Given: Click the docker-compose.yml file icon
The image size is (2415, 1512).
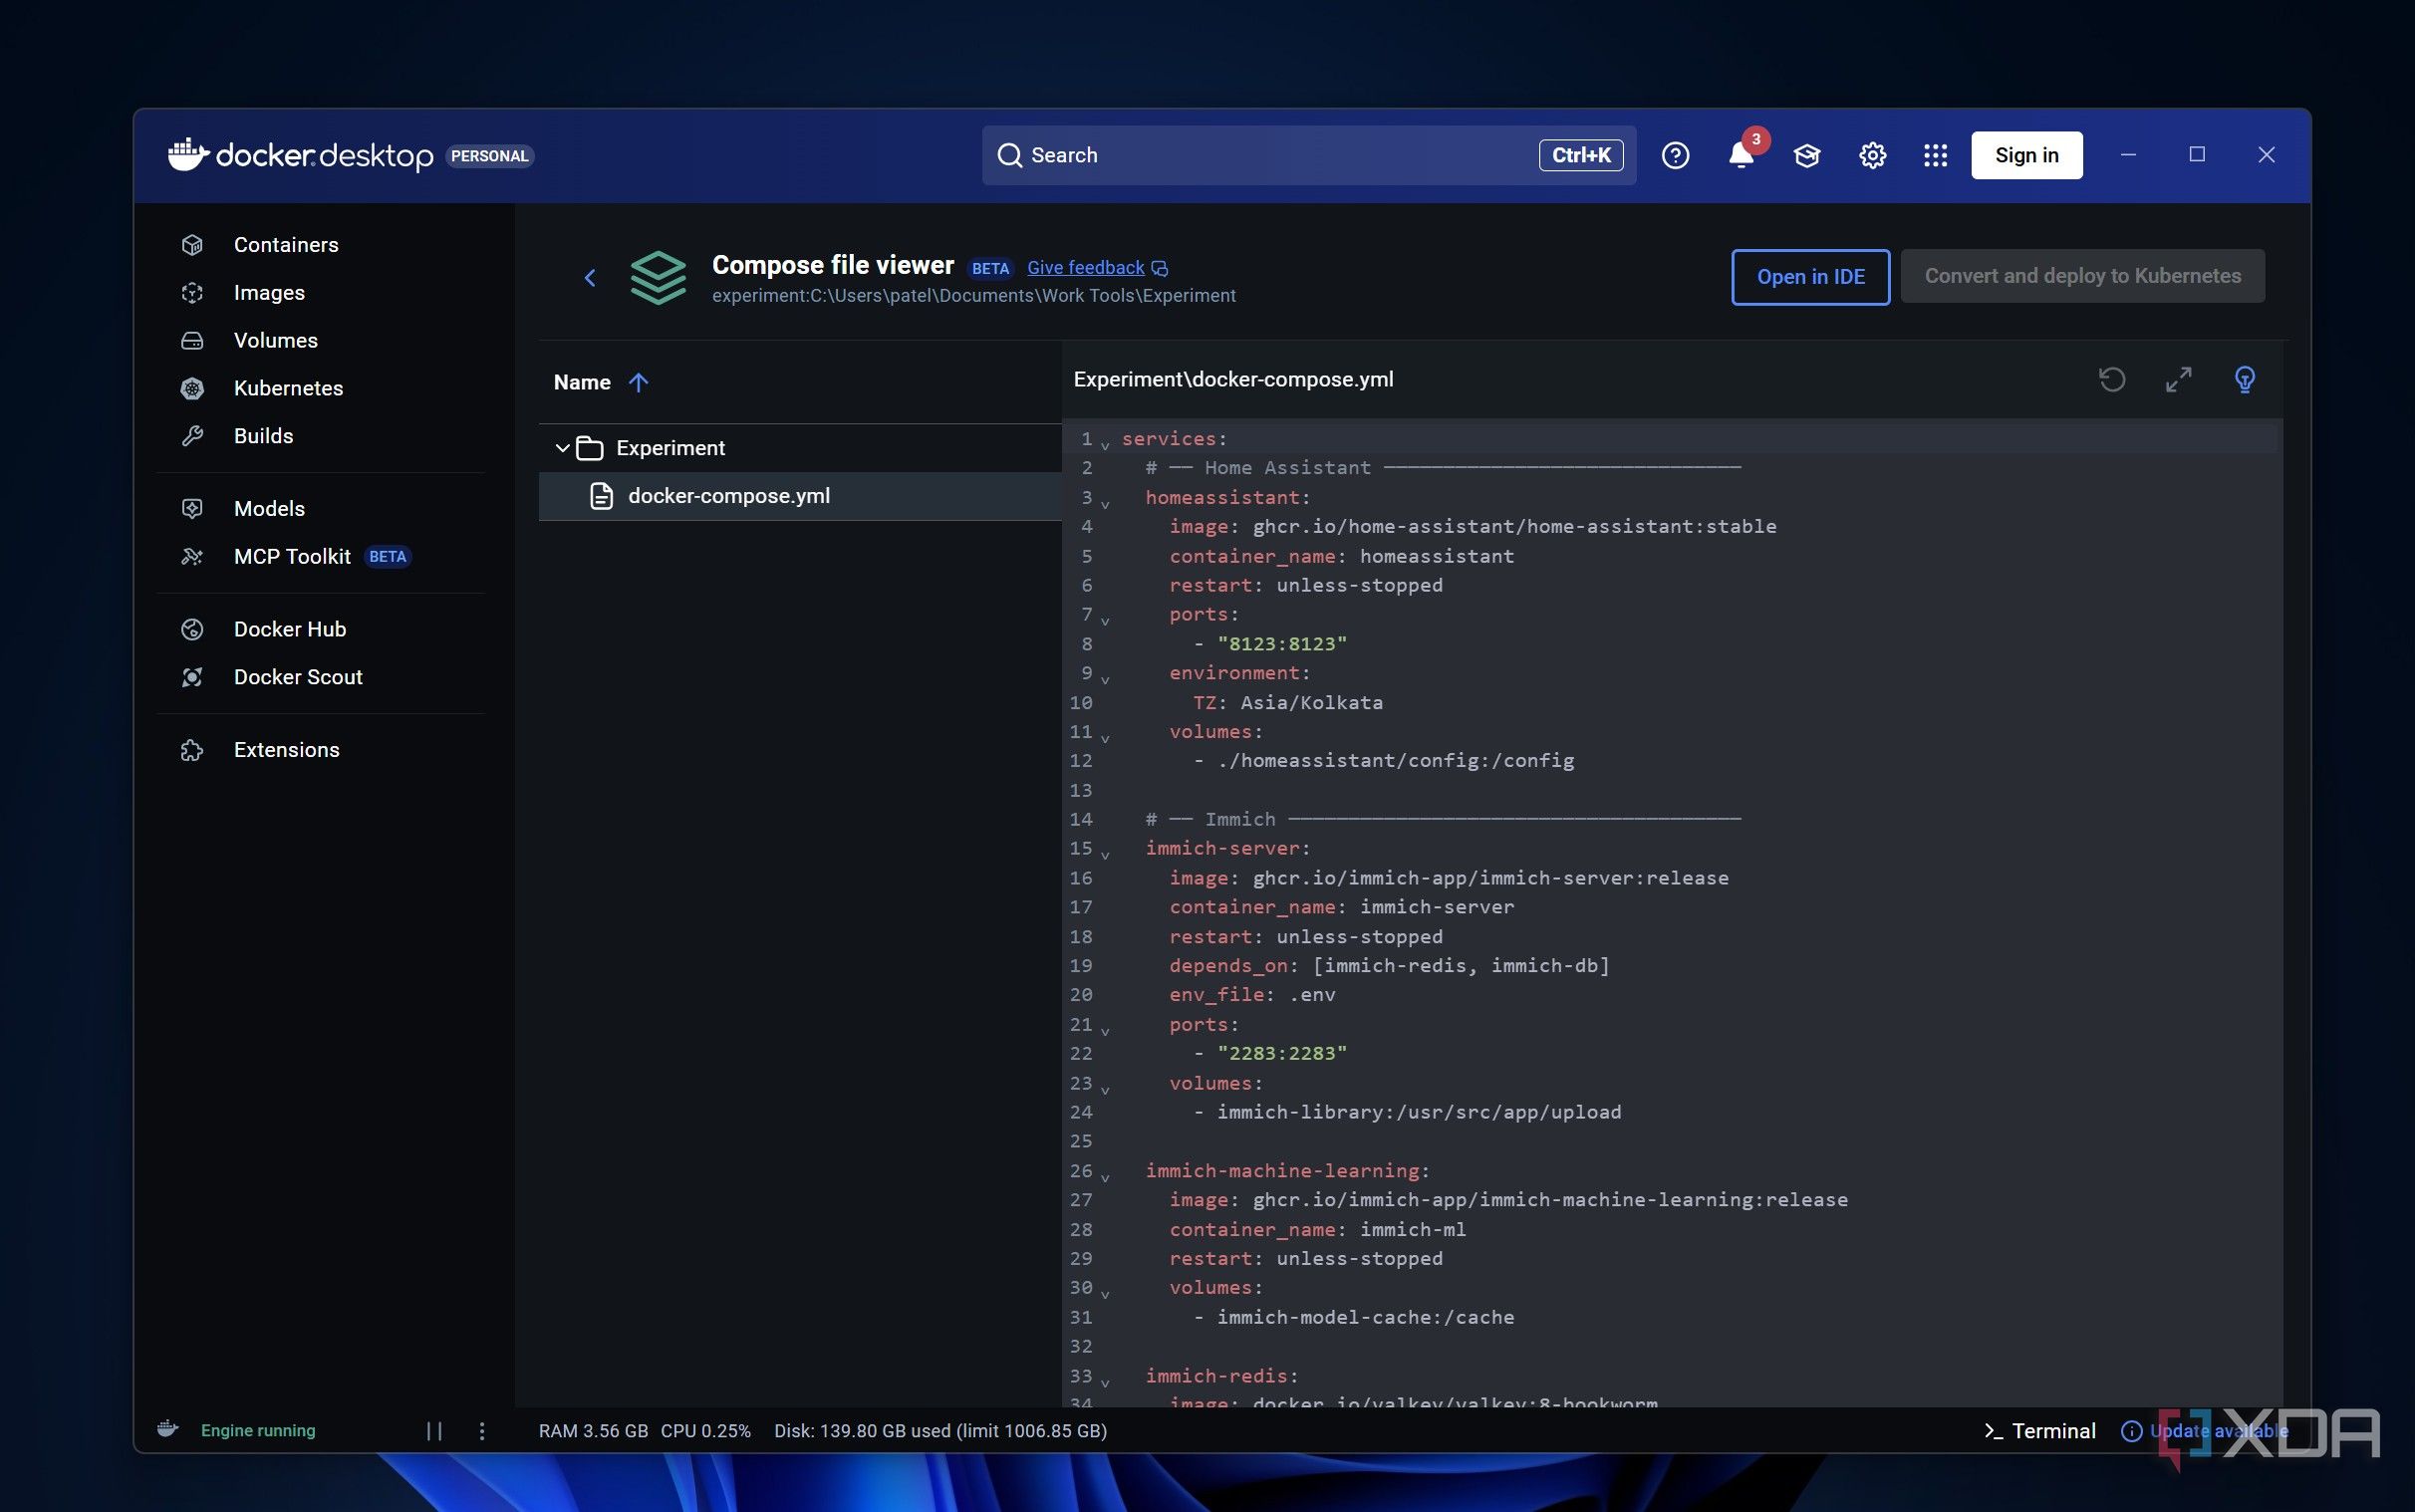Looking at the screenshot, I should [601, 496].
